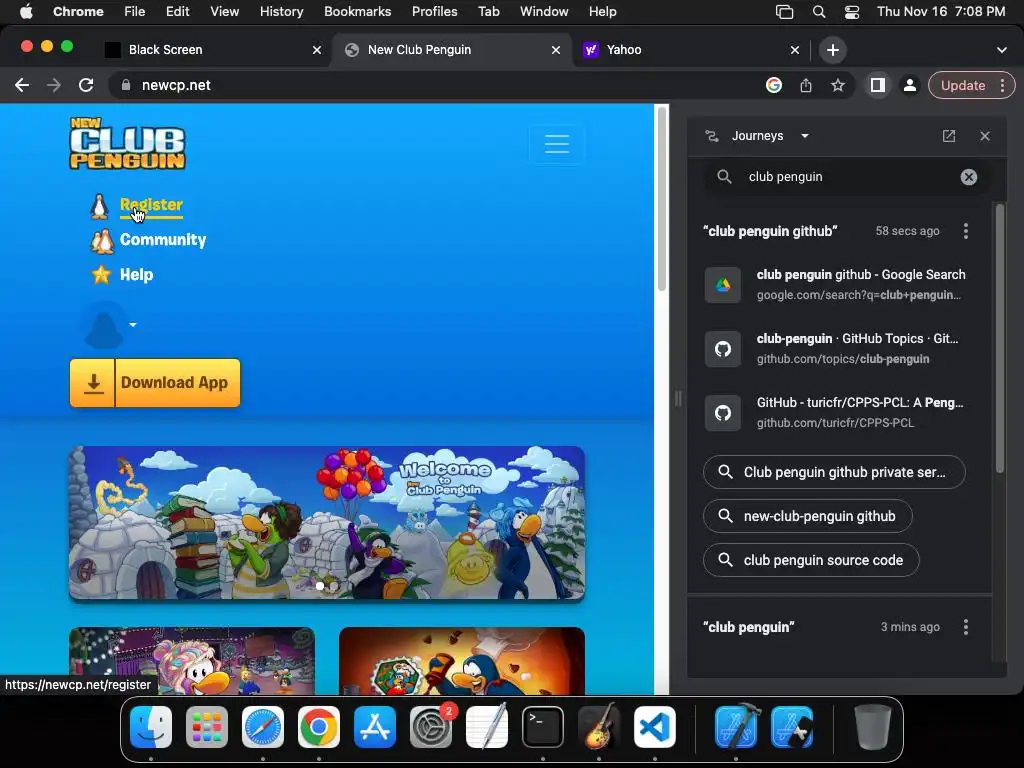Viewport: 1024px width, 768px height.
Task: Expand the penguin silhouette account dropdown
Action: (108, 325)
